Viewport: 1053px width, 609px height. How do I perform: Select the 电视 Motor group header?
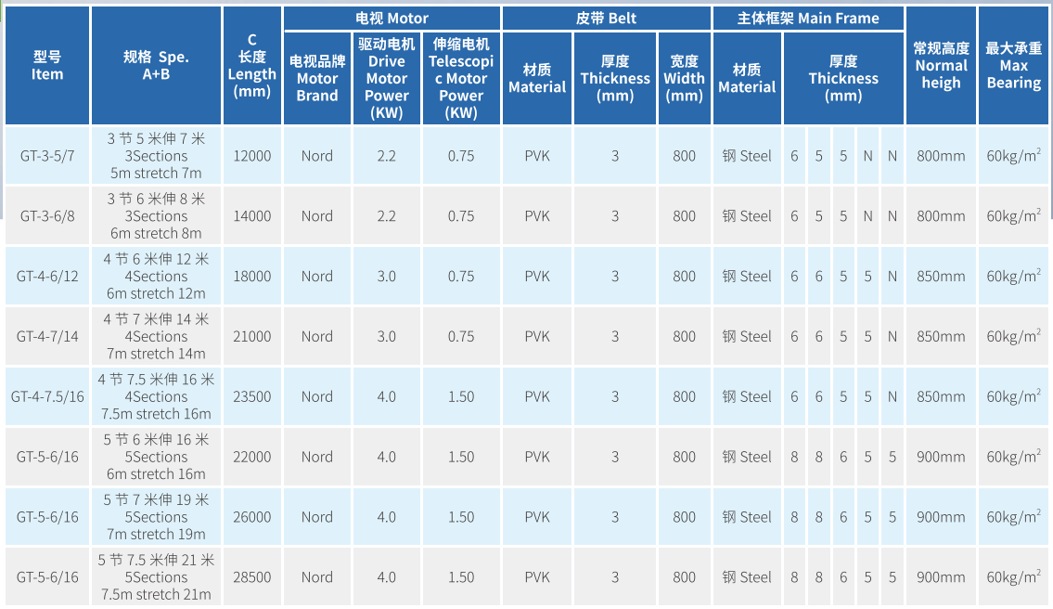click(391, 18)
